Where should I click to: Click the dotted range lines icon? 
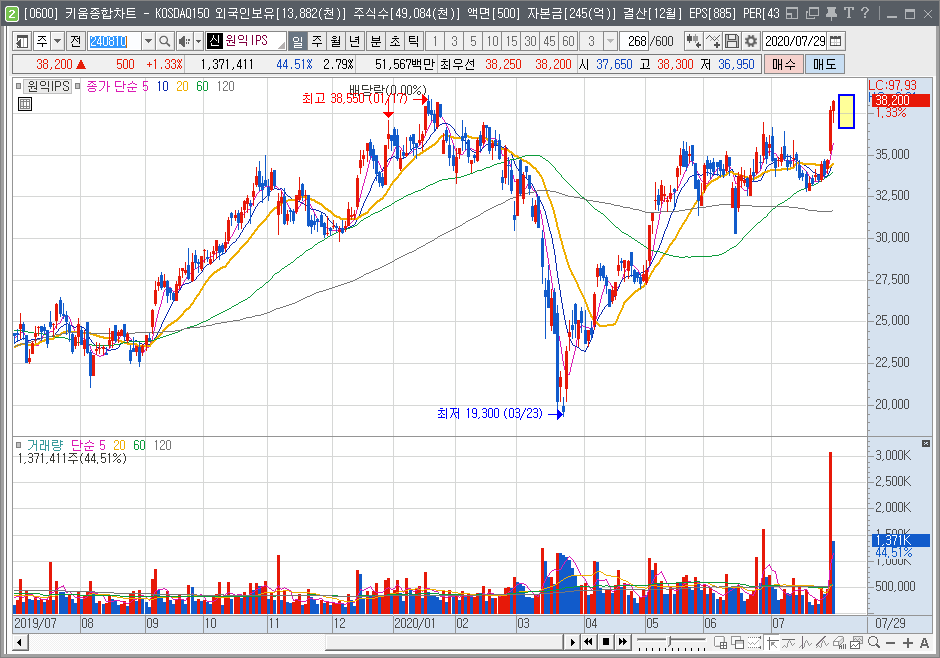754,642
